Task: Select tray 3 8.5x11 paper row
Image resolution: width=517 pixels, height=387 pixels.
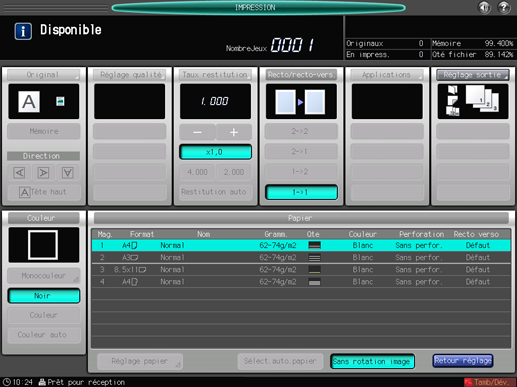Action: click(x=301, y=270)
